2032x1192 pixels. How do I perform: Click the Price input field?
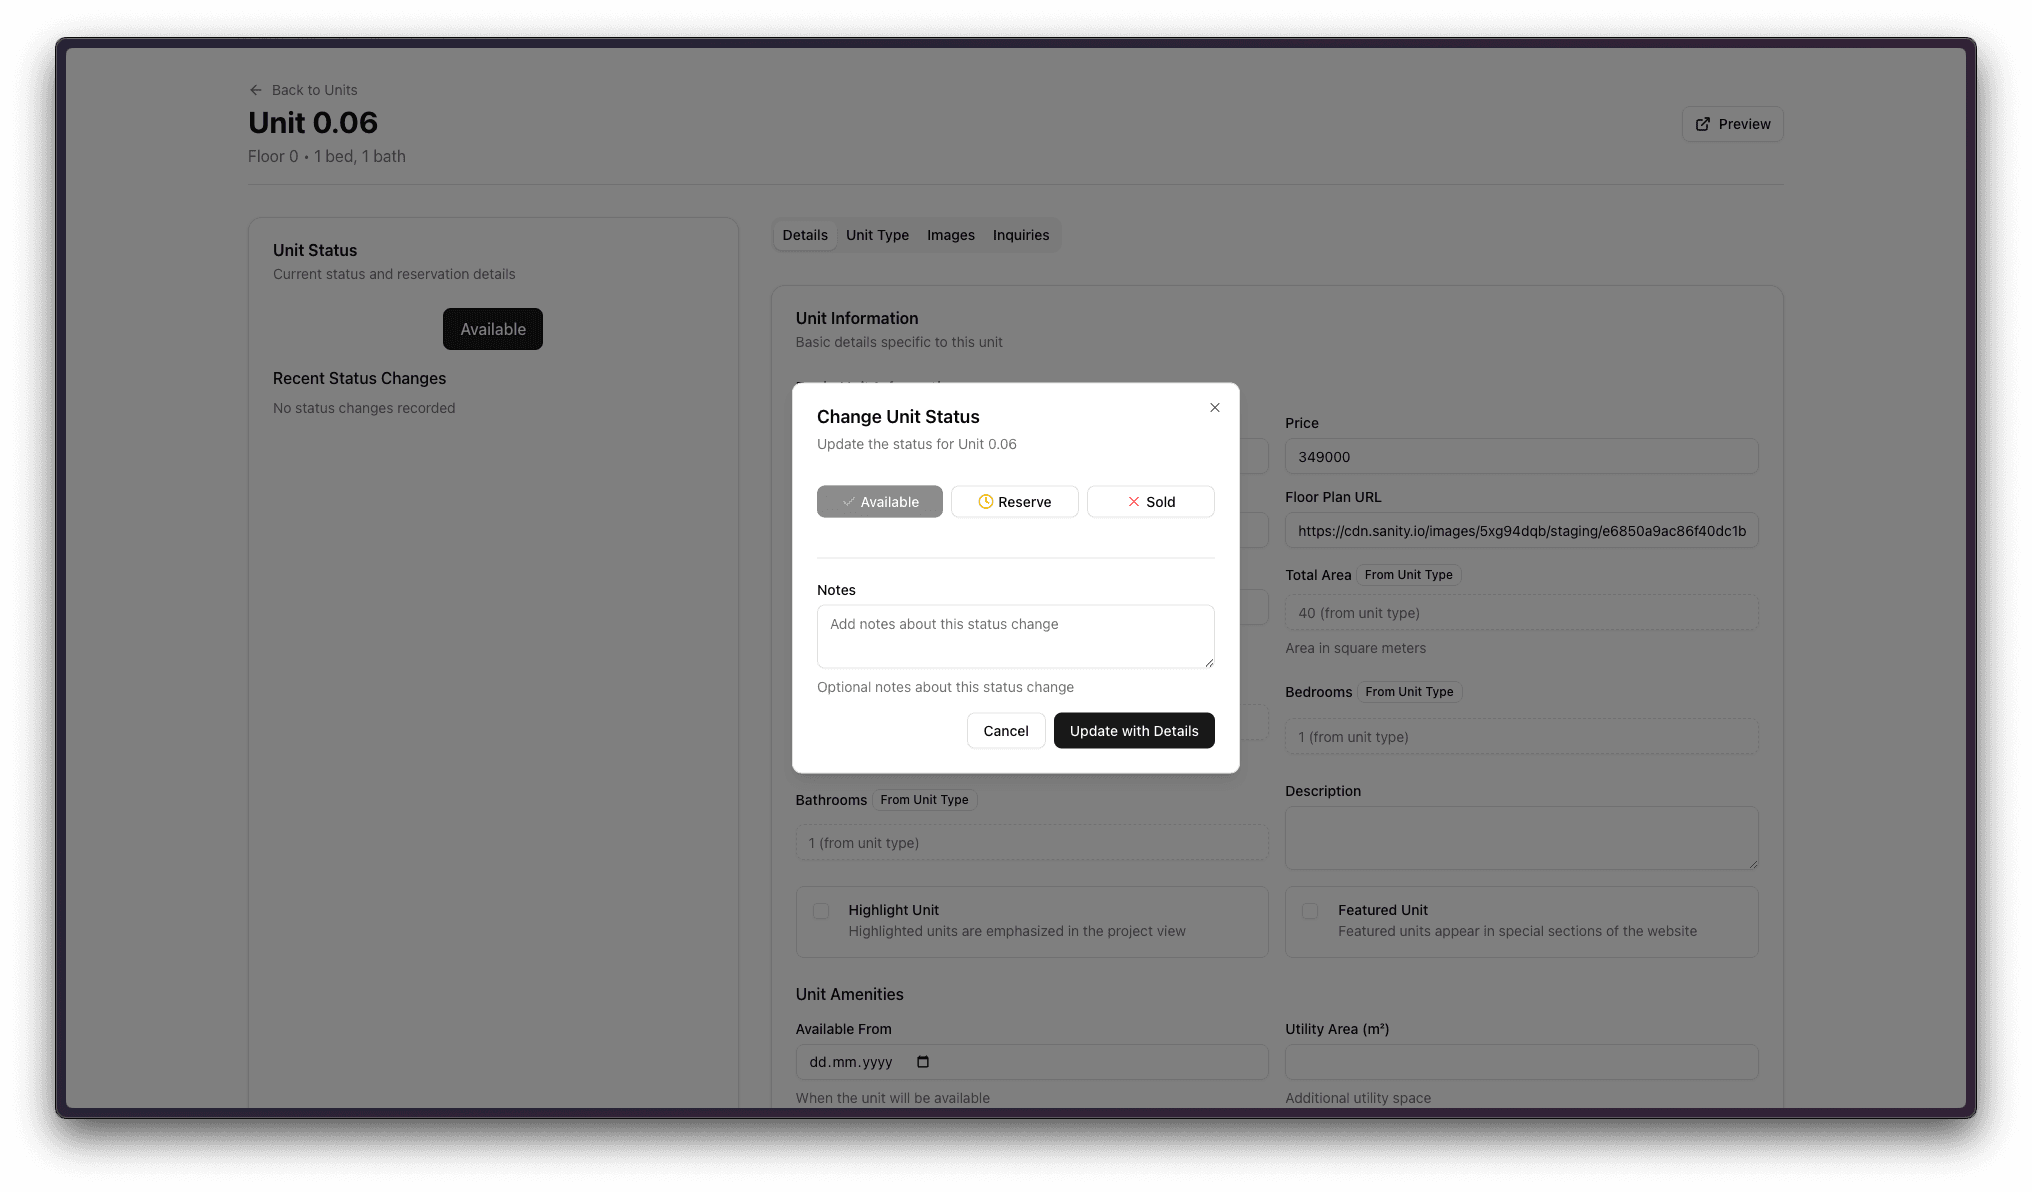(x=1520, y=457)
